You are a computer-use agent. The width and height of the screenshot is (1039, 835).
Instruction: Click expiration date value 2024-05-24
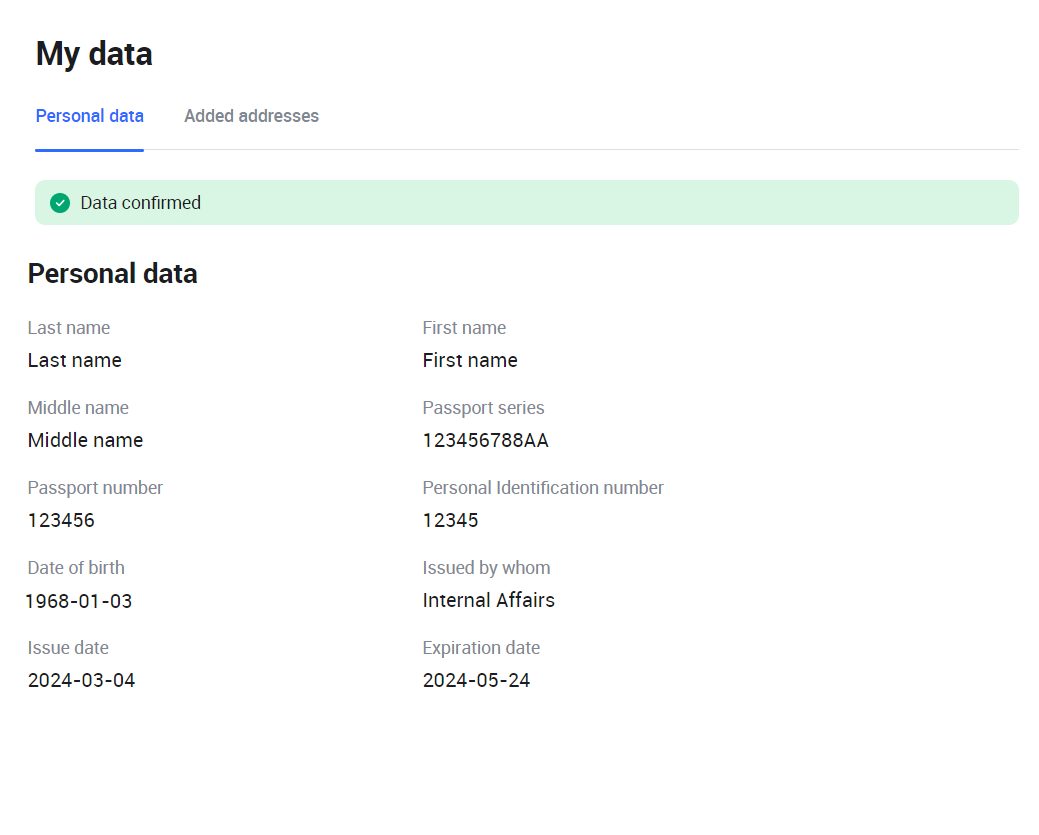[x=476, y=680]
